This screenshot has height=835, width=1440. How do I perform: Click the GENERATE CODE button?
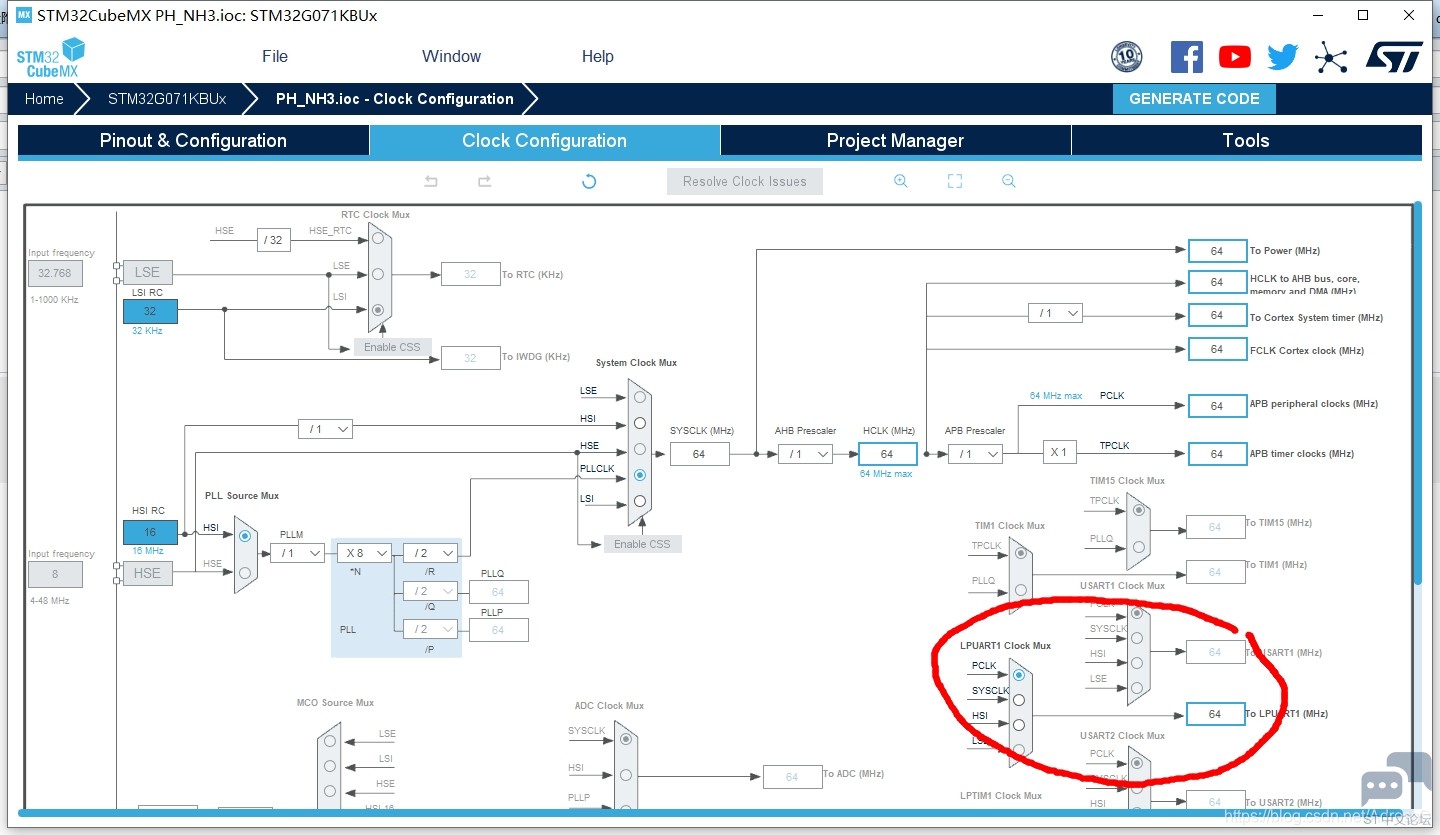(1194, 99)
